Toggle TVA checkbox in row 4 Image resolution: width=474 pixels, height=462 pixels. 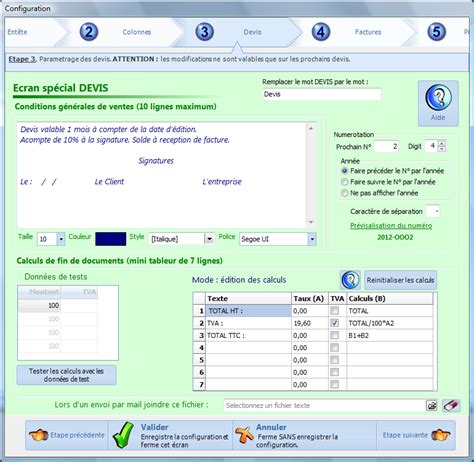click(x=335, y=348)
